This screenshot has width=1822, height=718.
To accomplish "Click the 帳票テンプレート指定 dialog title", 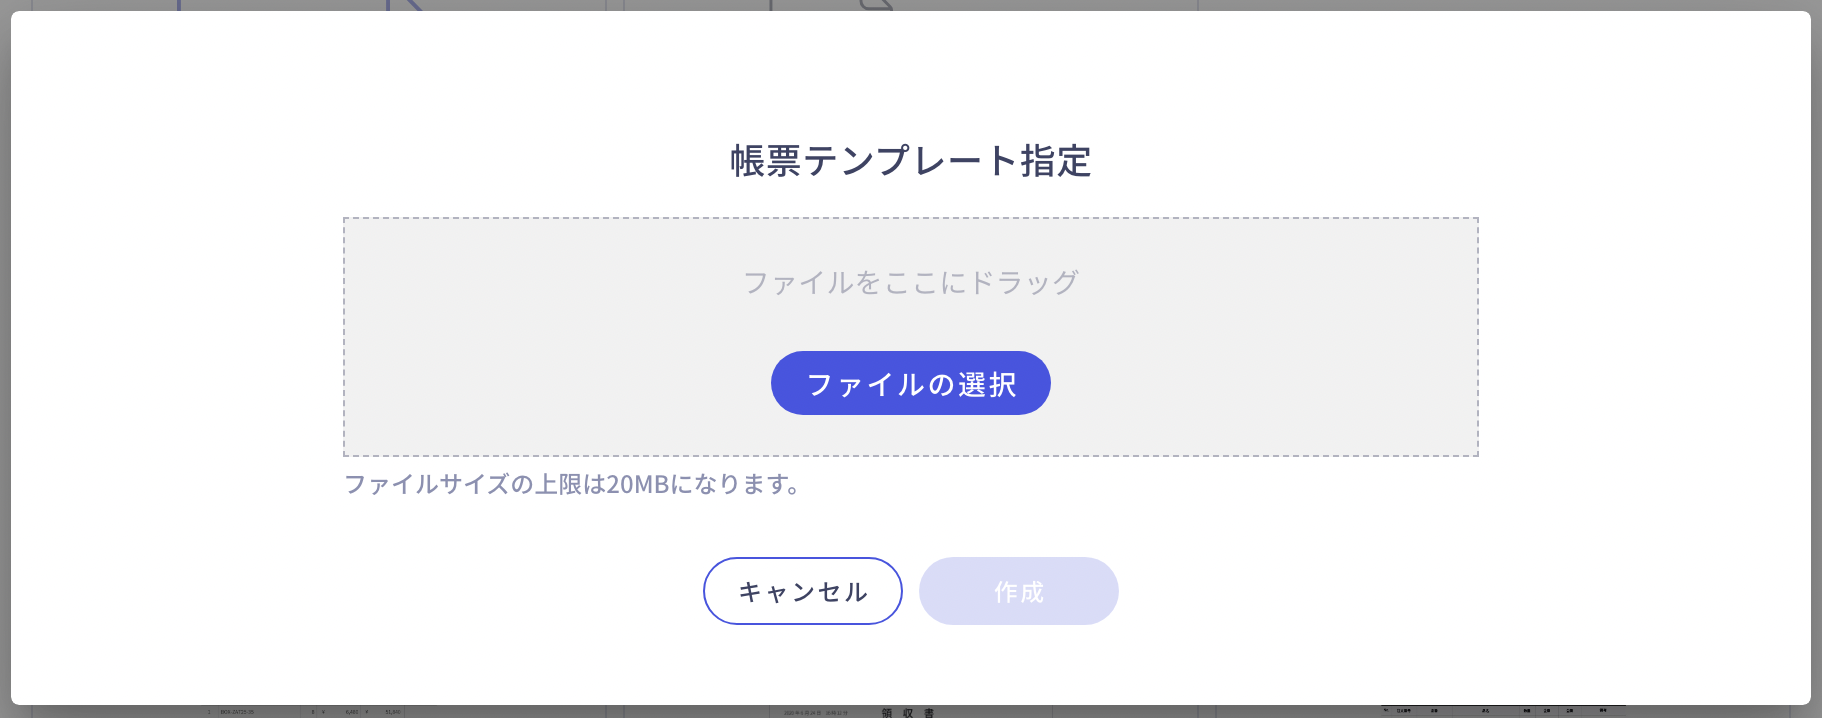I will 910,160.
